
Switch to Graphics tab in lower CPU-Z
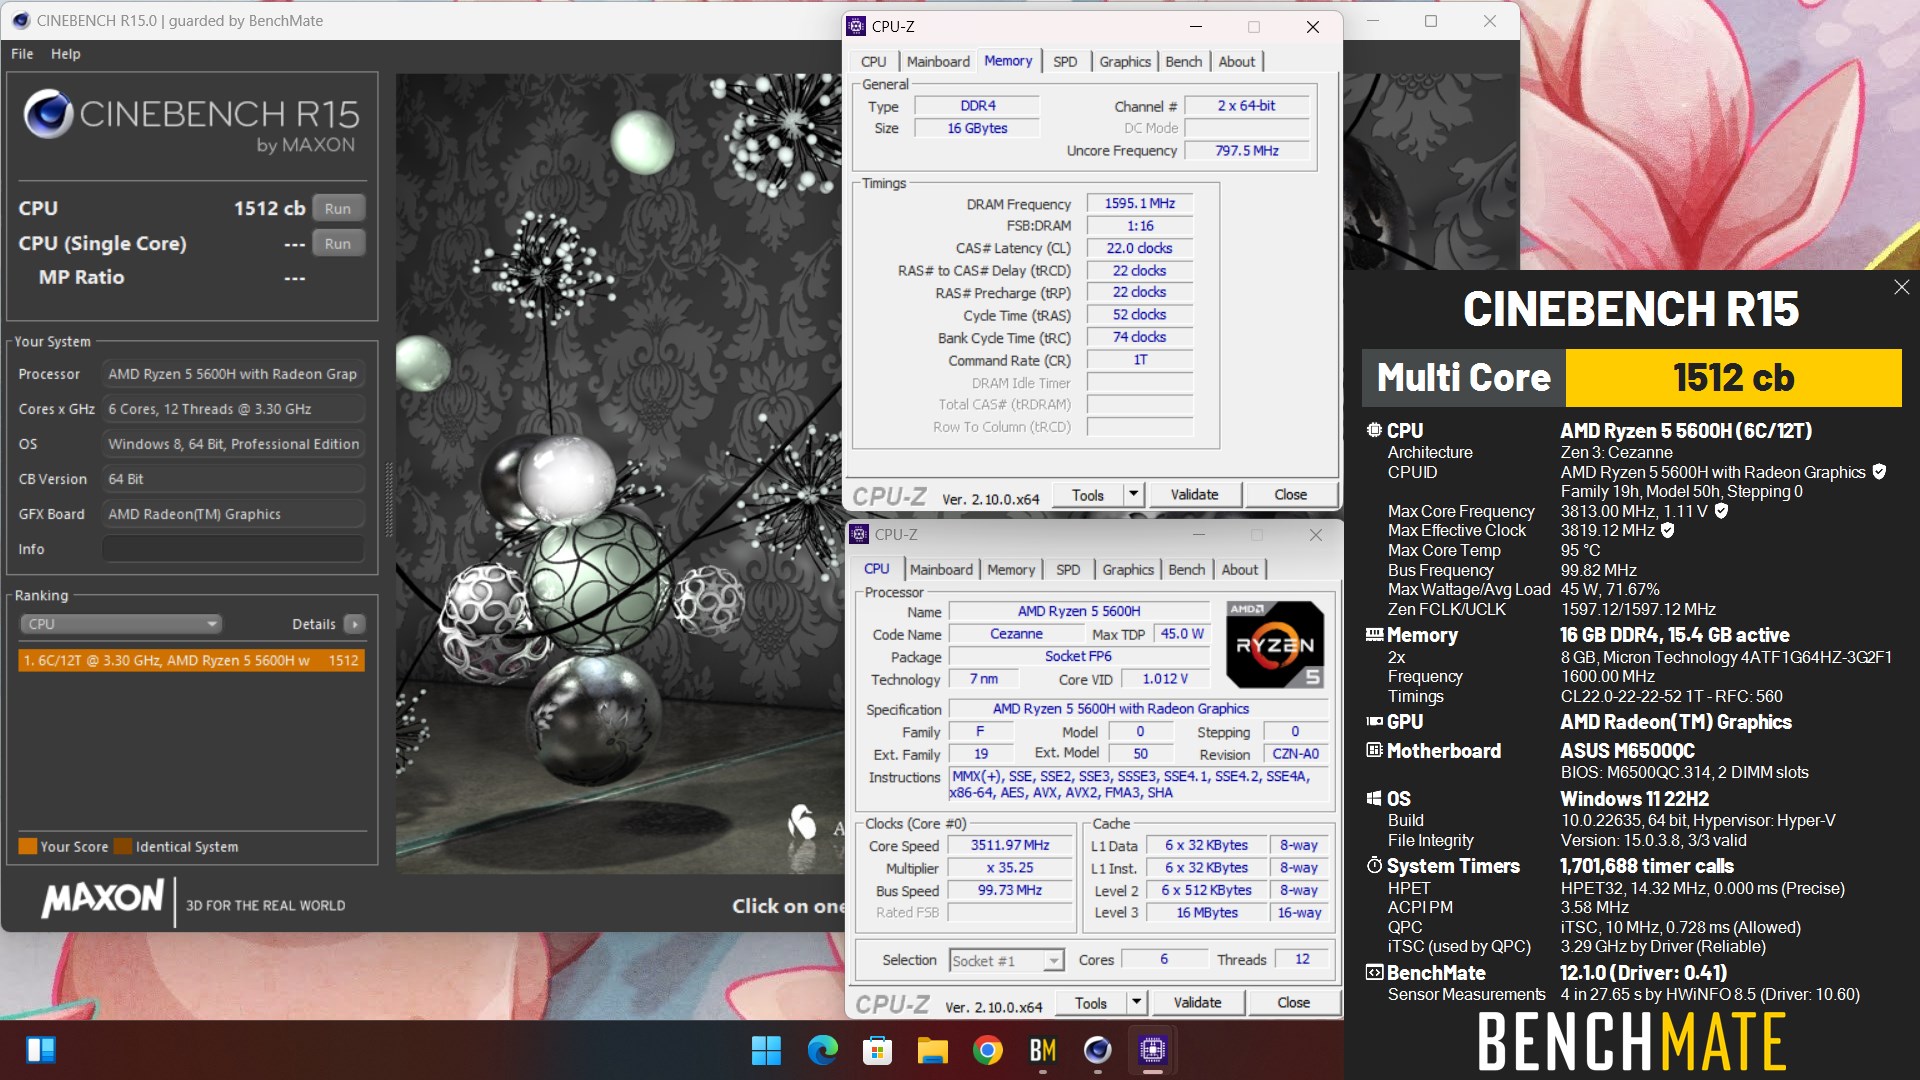(x=1128, y=570)
